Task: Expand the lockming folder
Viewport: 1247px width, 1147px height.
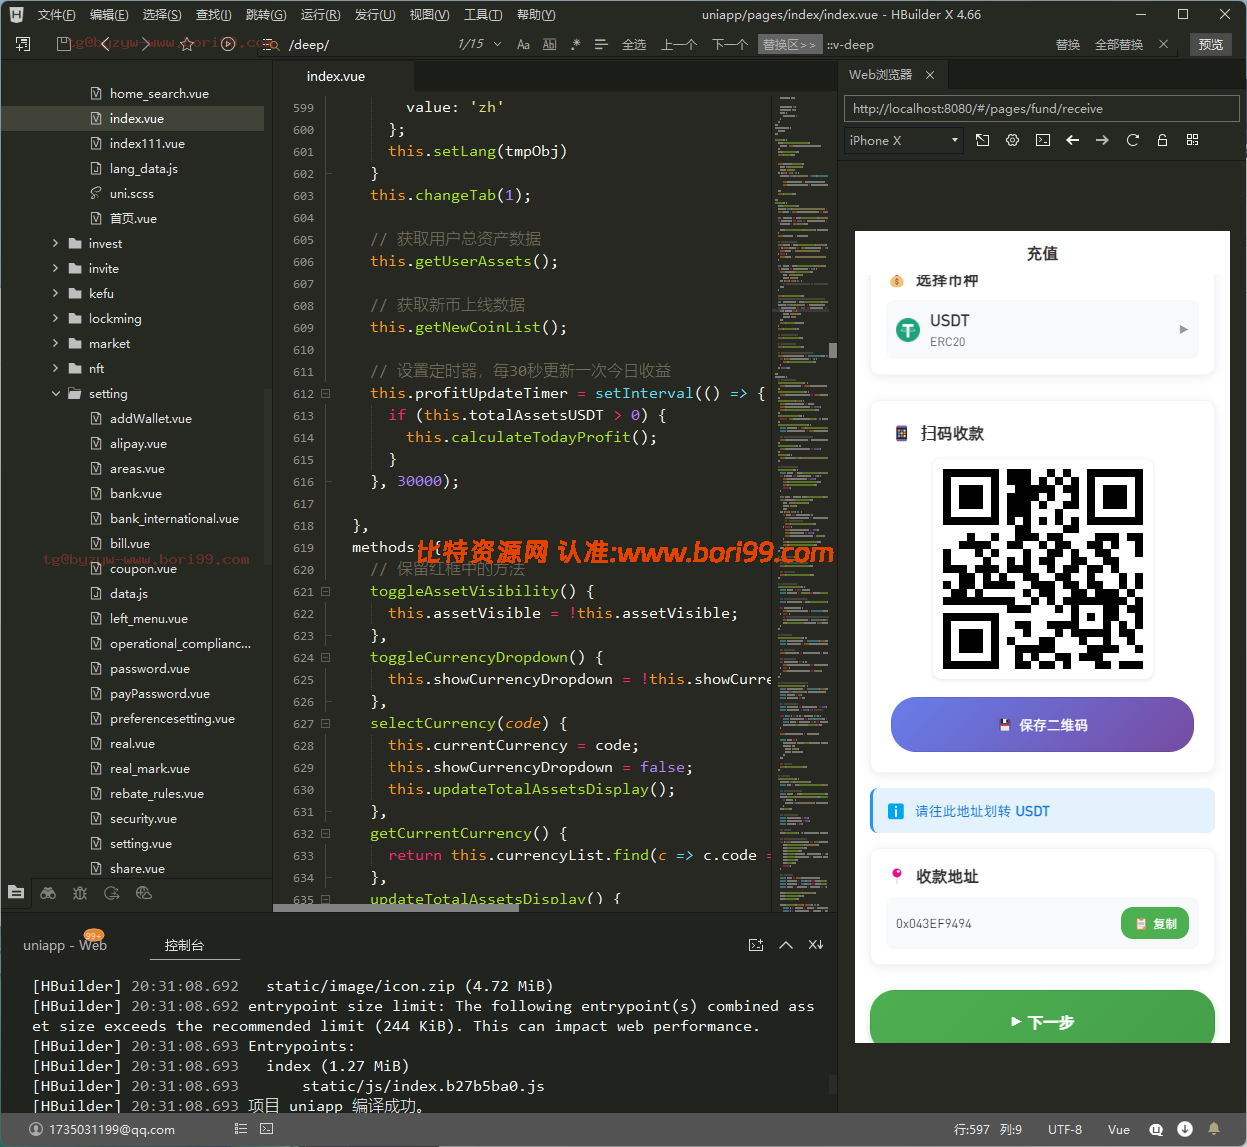Action: tap(56, 318)
